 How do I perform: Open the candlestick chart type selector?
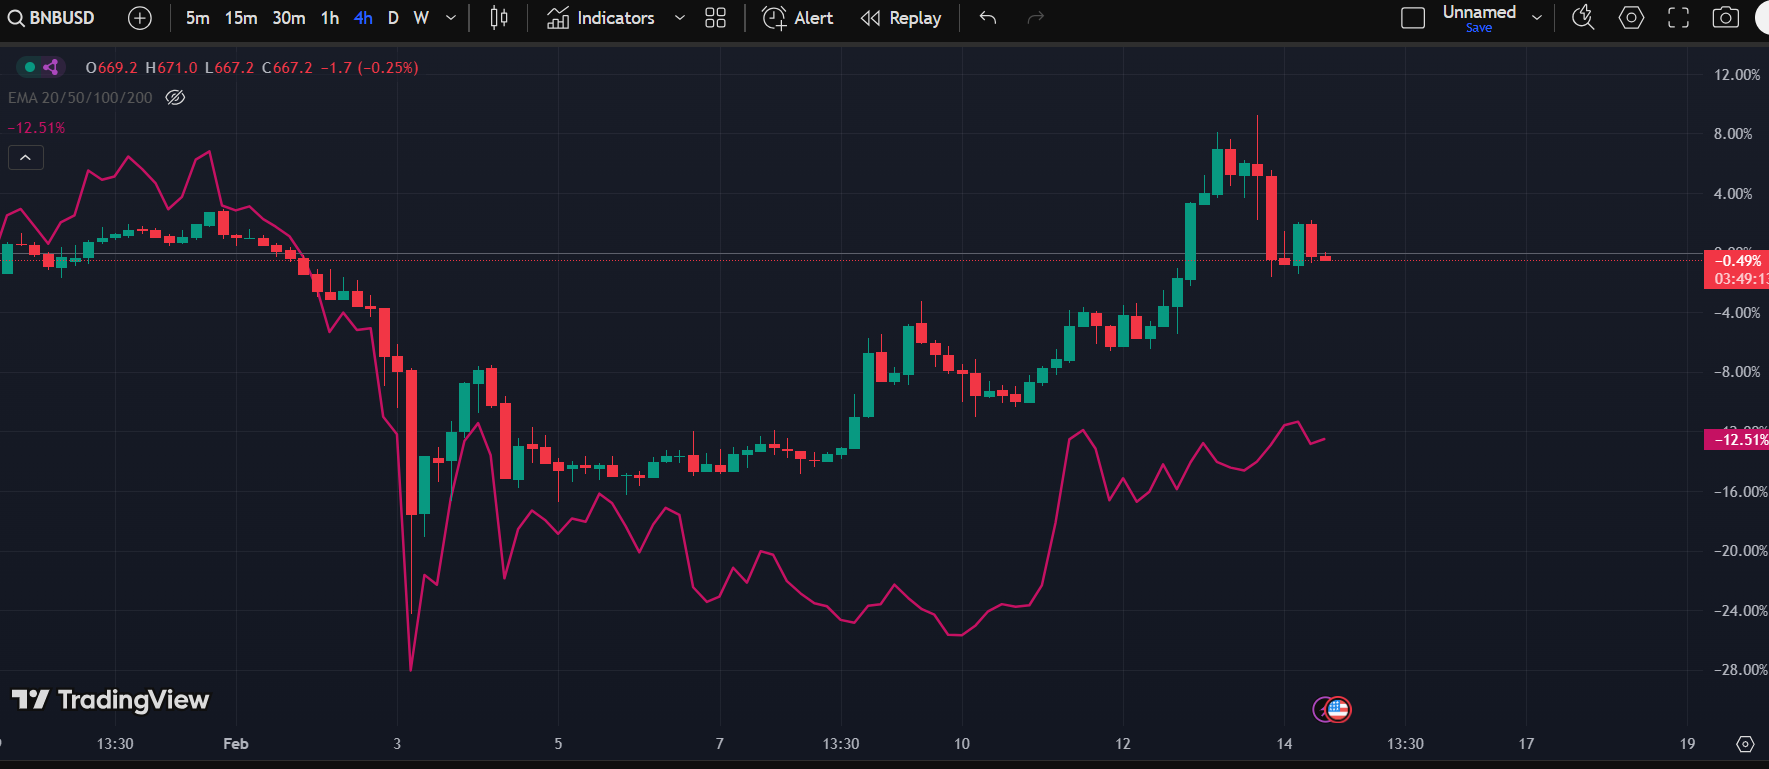coord(499,18)
